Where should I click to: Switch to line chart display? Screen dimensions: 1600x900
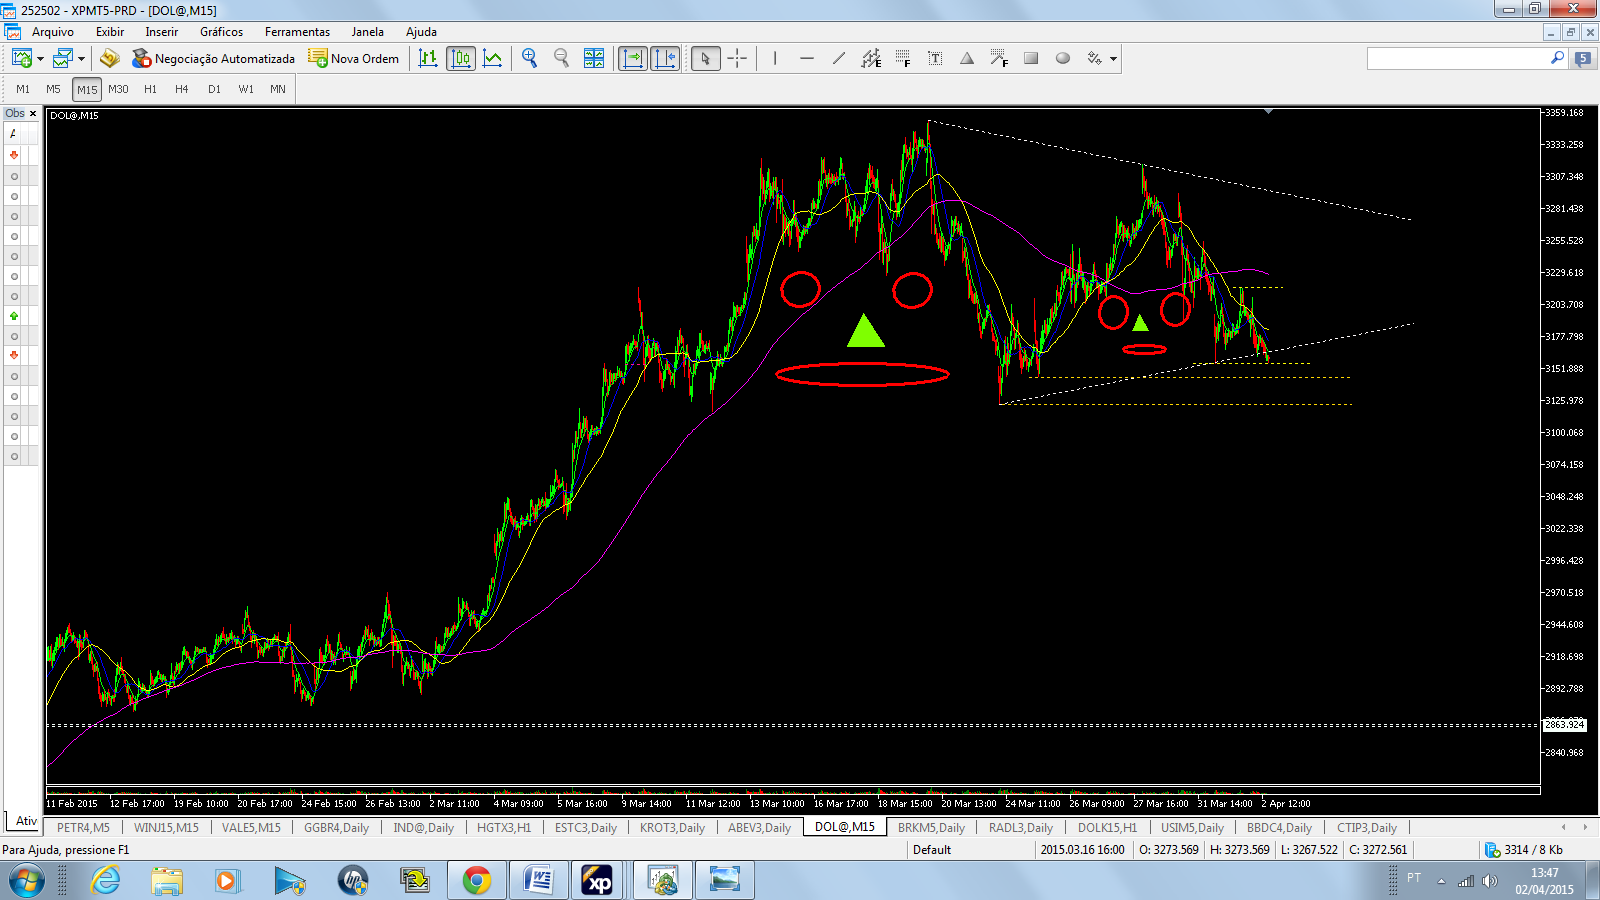493,58
